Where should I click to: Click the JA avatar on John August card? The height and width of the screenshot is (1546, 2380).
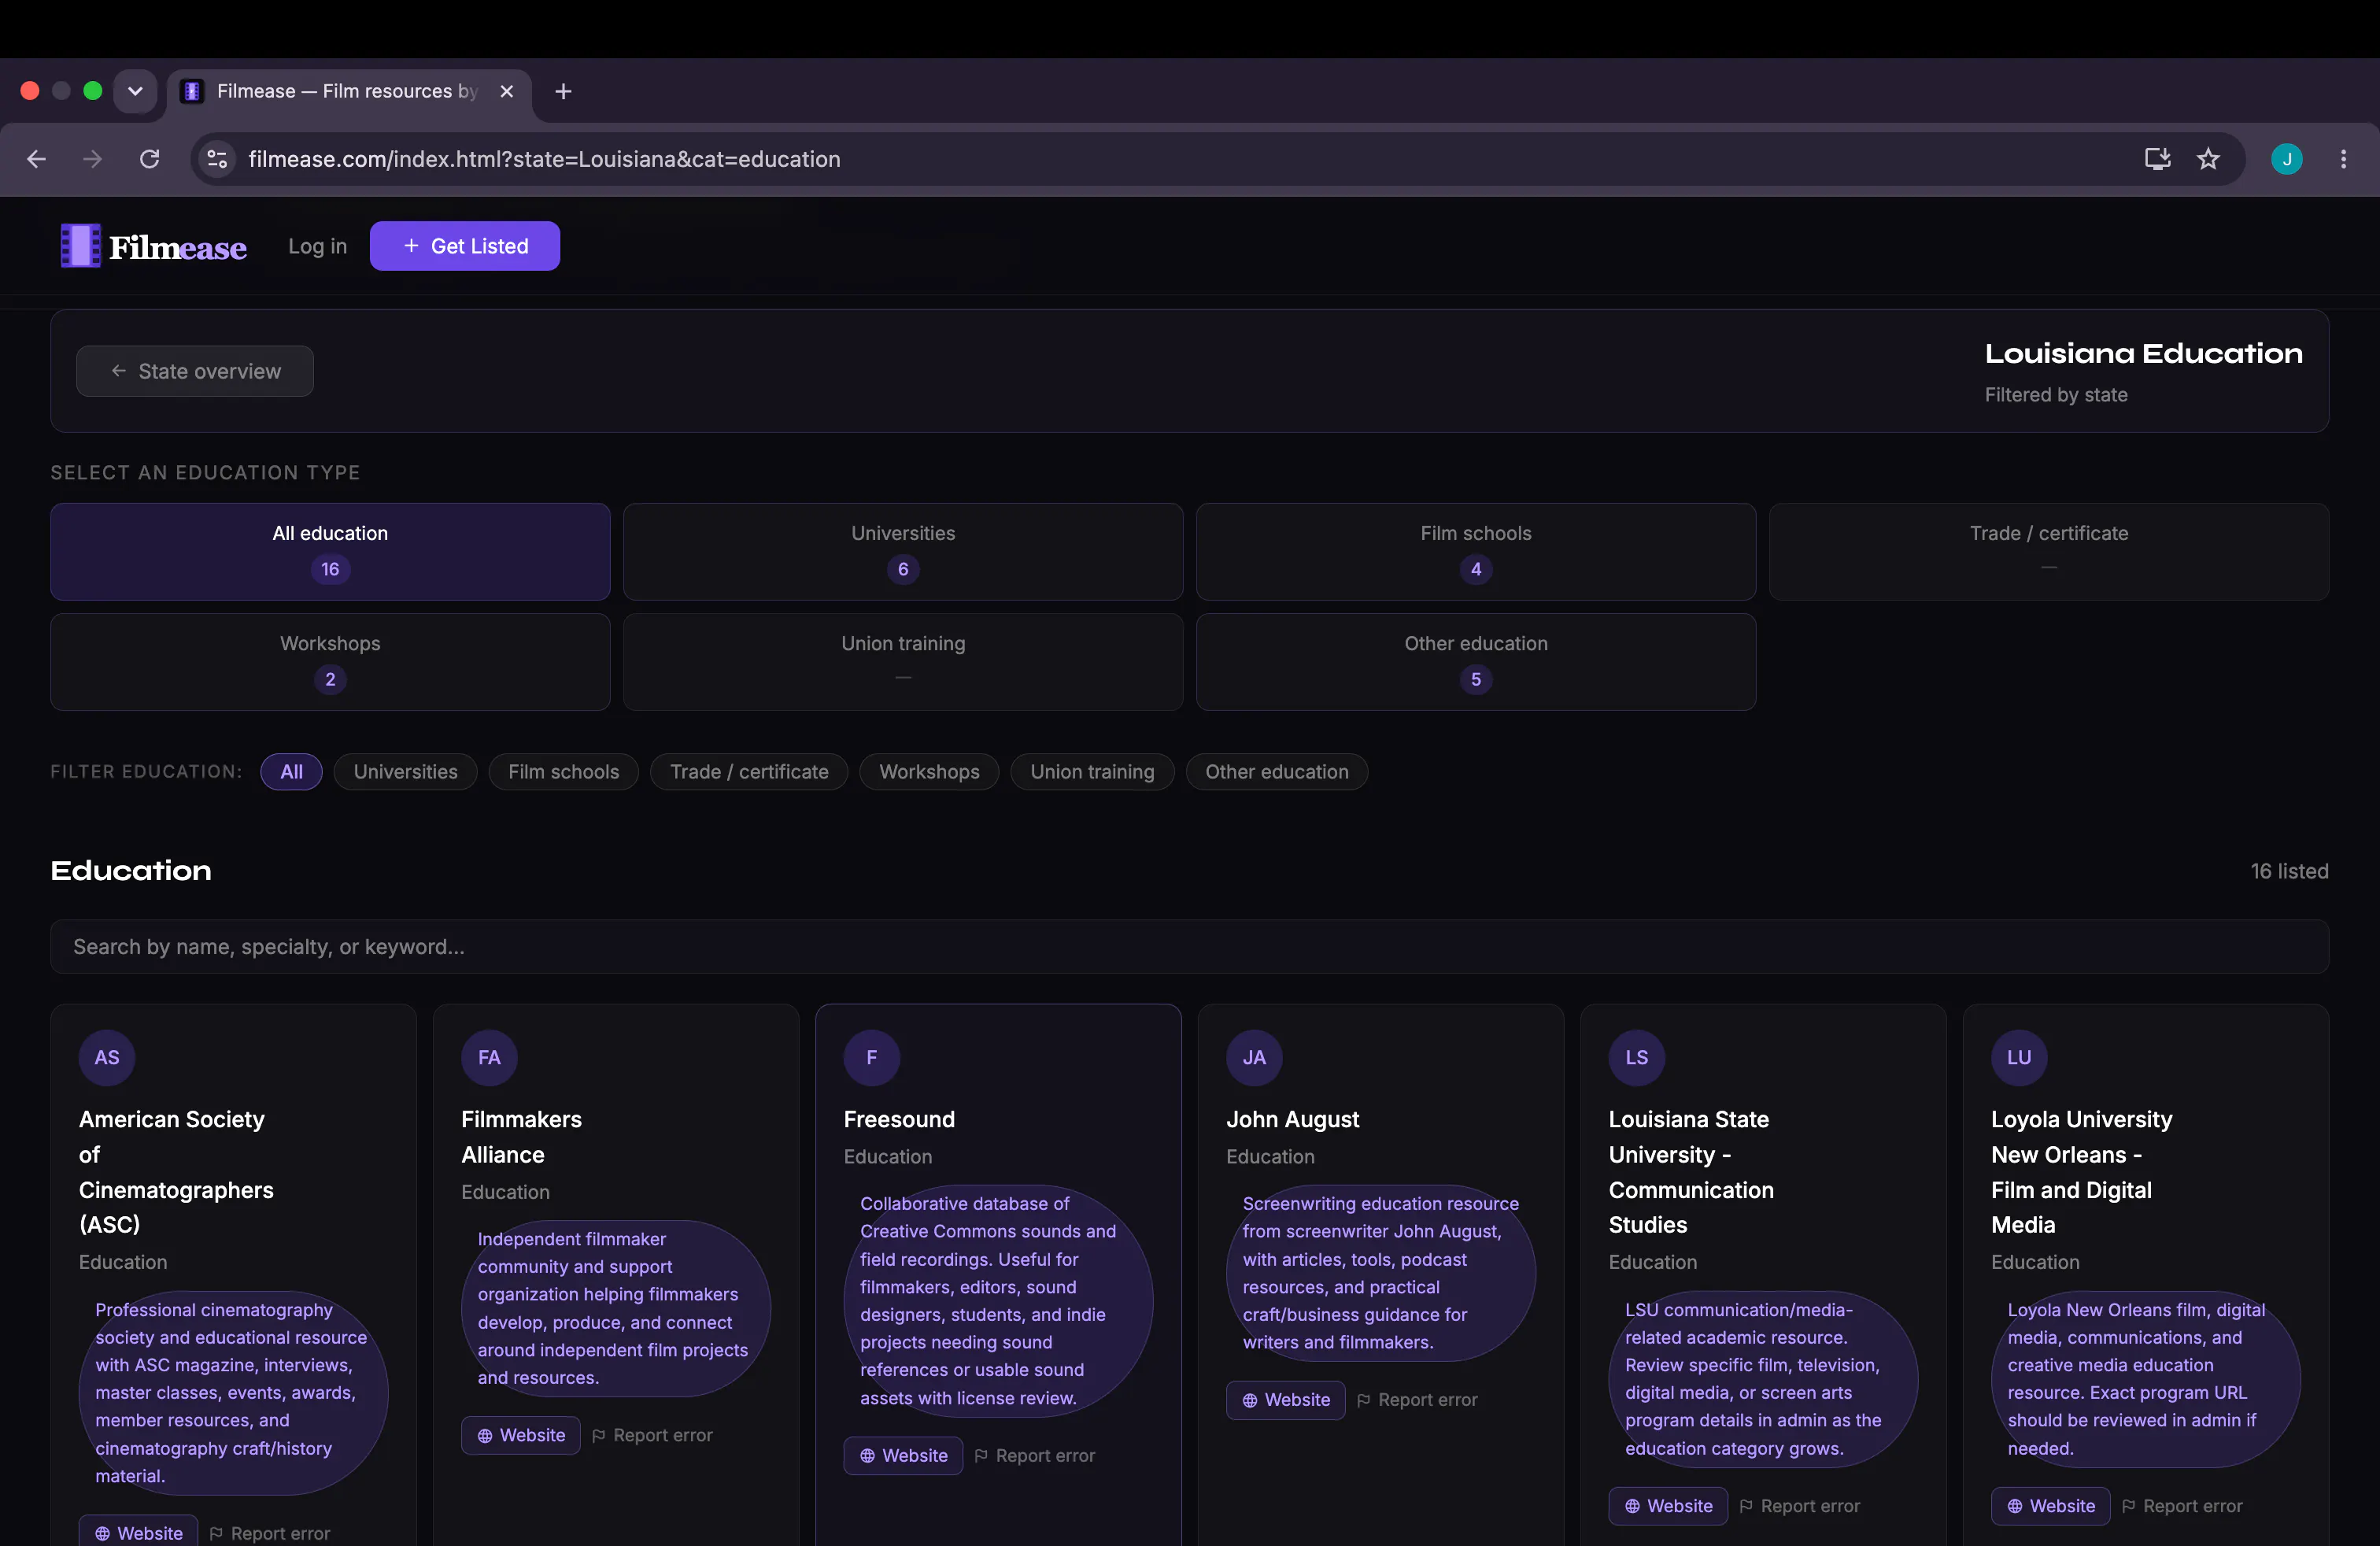tap(1254, 1057)
